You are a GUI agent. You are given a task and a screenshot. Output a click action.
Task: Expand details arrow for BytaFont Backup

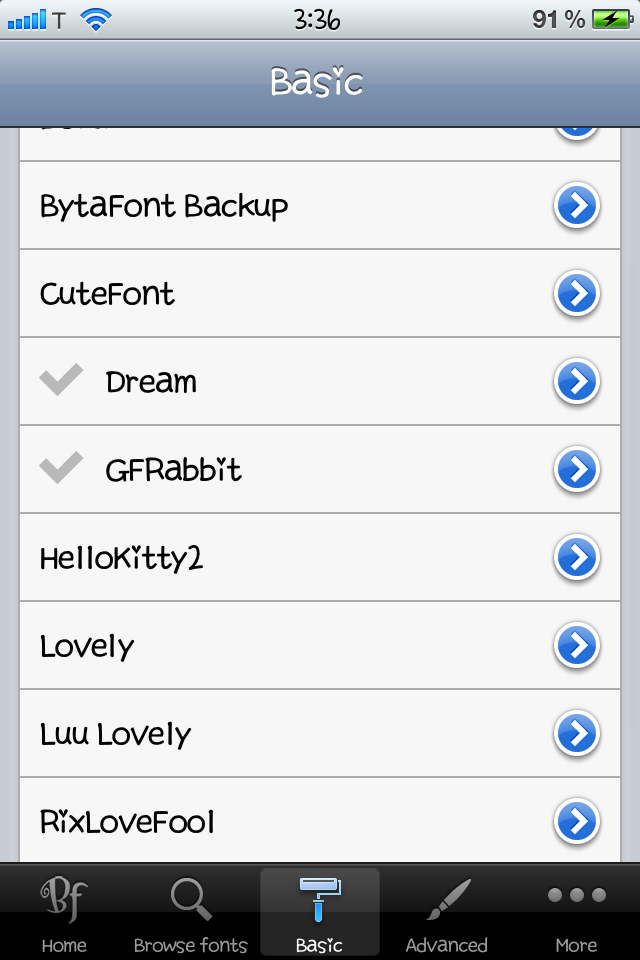(576, 206)
